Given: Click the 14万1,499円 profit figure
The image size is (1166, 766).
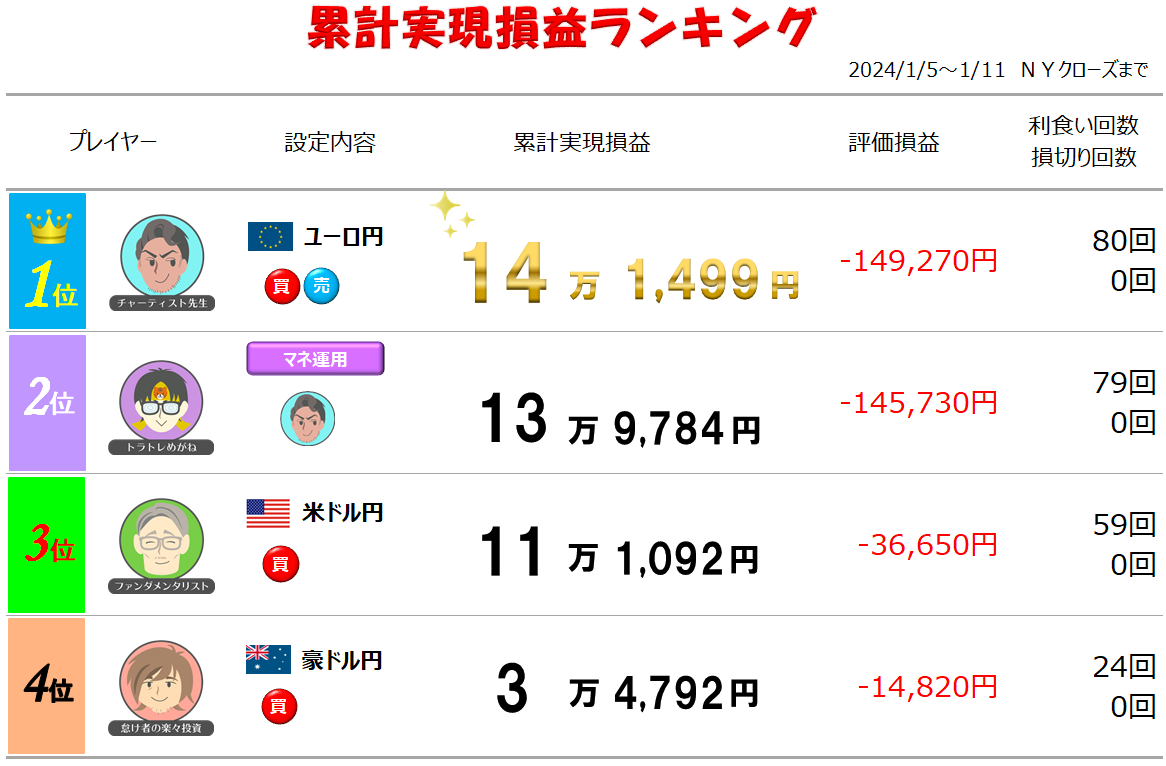Looking at the screenshot, I should click(631, 274).
